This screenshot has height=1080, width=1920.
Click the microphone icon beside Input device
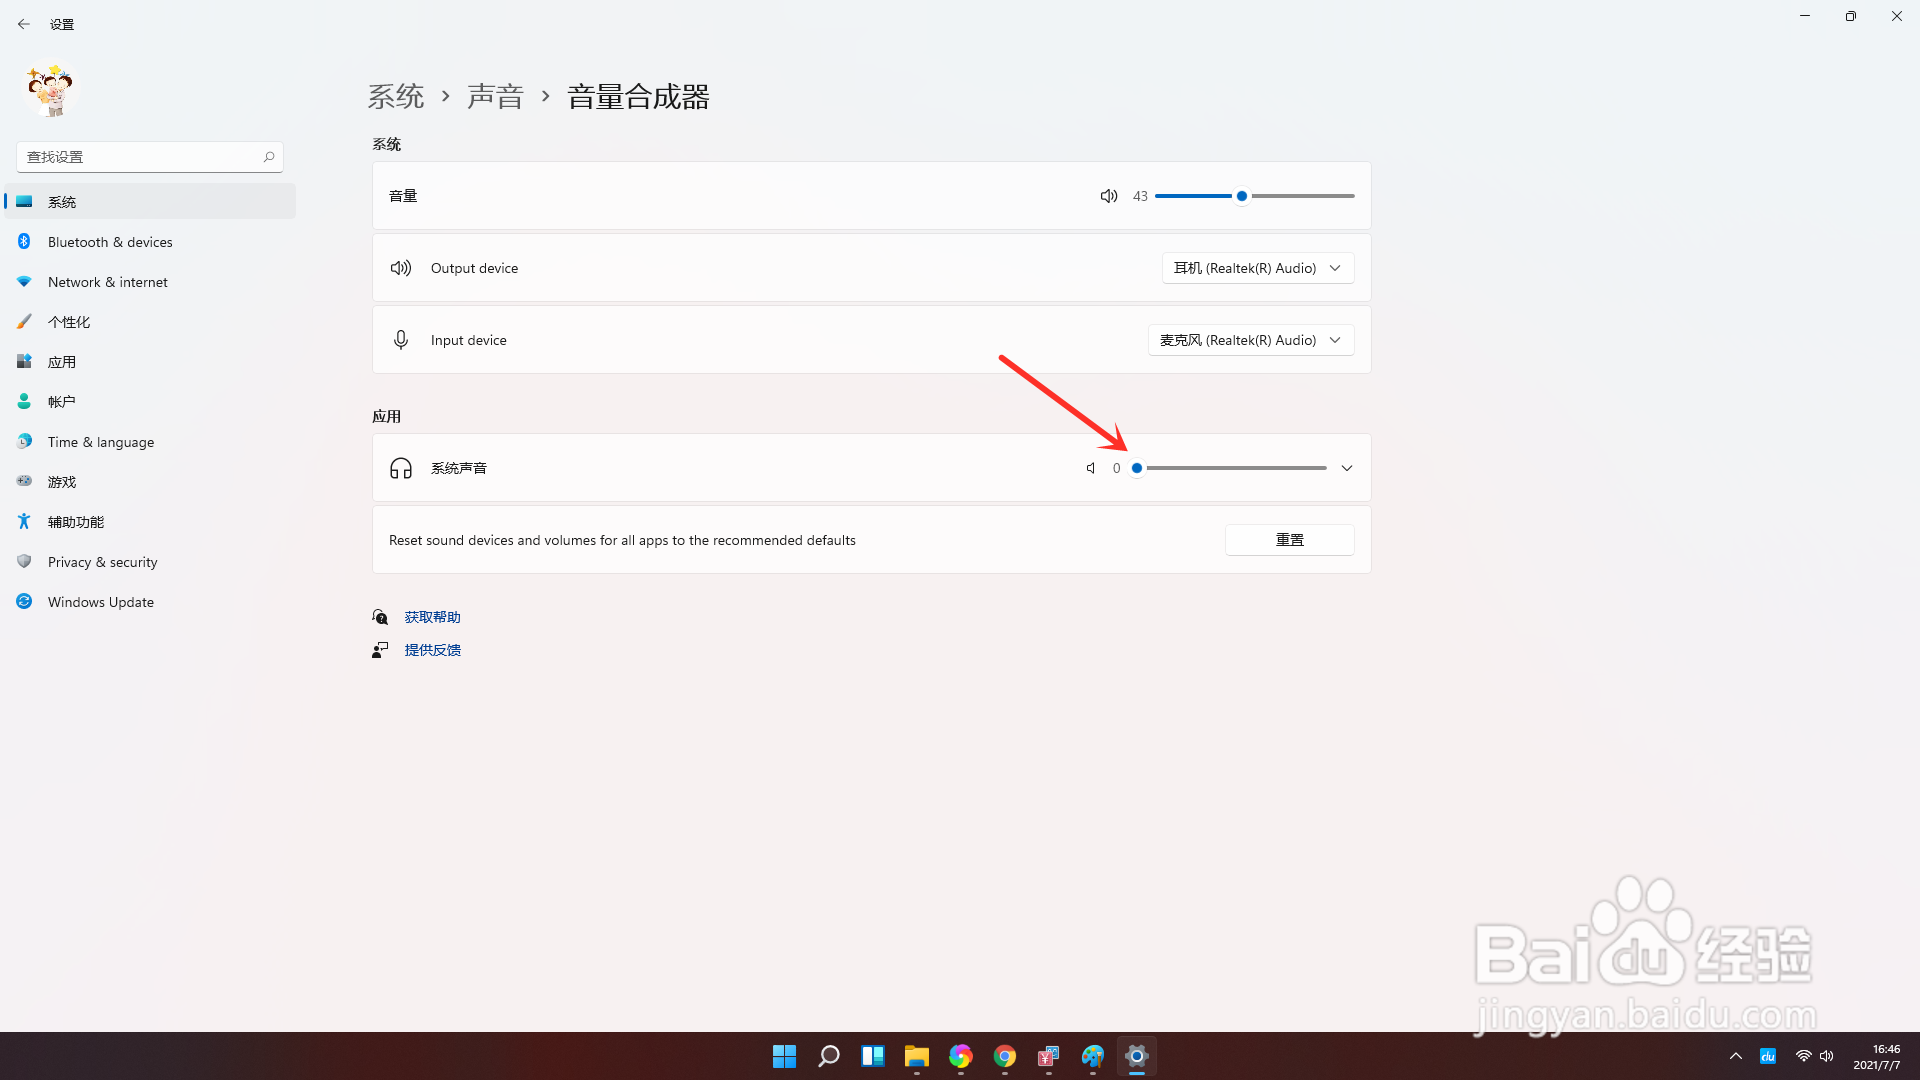[x=401, y=339]
